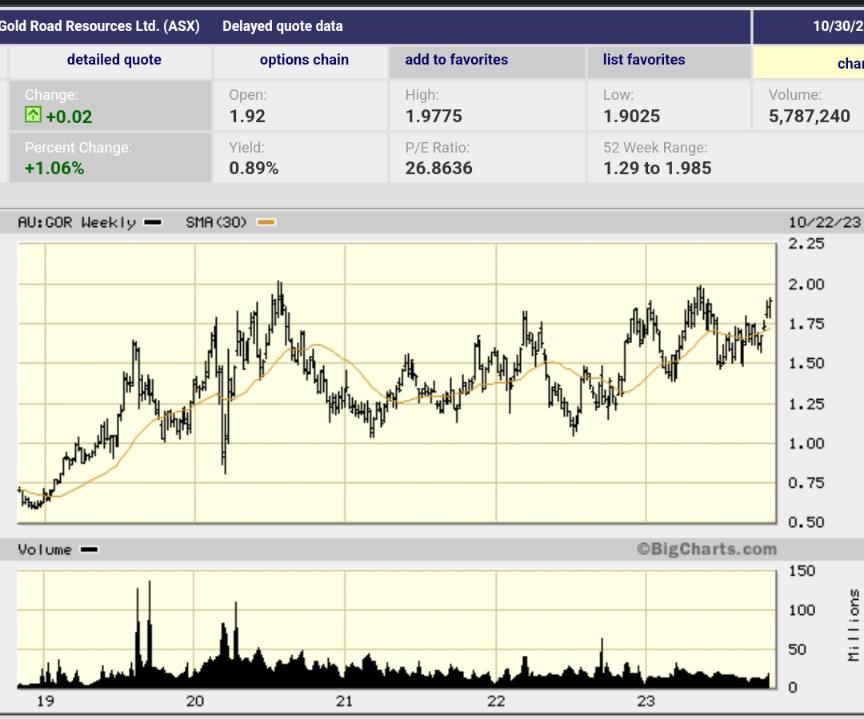Select the Volume value 5,787,240

(809, 116)
